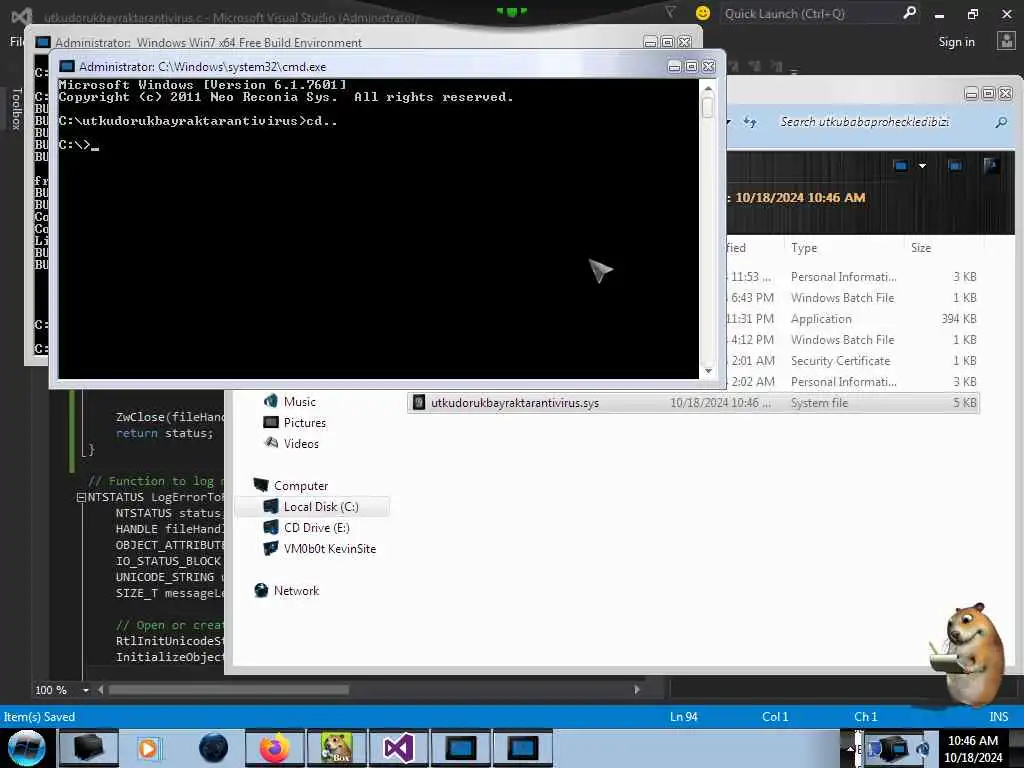The height and width of the screenshot is (768, 1024).
Task: Select the 6:43 PM Windows Batch File row
Action: pyautogui.click(x=852, y=298)
